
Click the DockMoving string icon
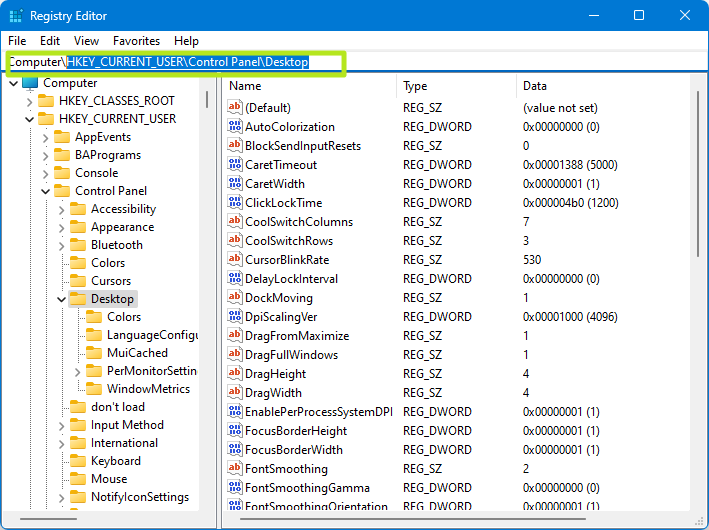coord(235,297)
